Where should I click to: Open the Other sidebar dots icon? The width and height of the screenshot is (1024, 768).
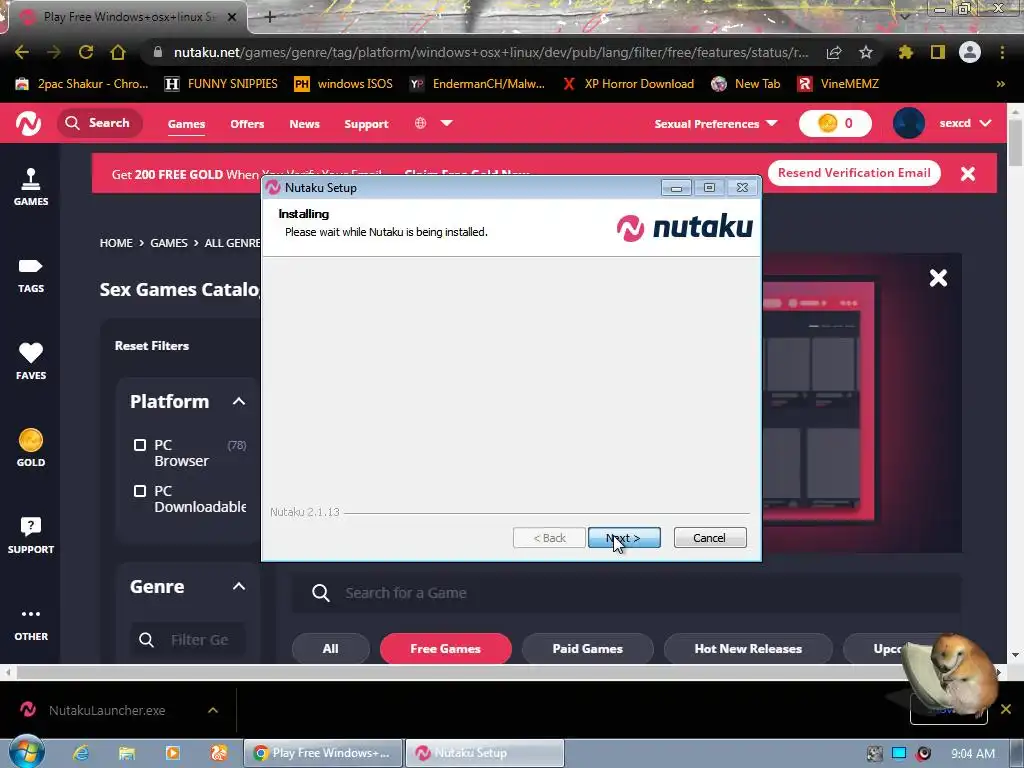click(x=31, y=624)
